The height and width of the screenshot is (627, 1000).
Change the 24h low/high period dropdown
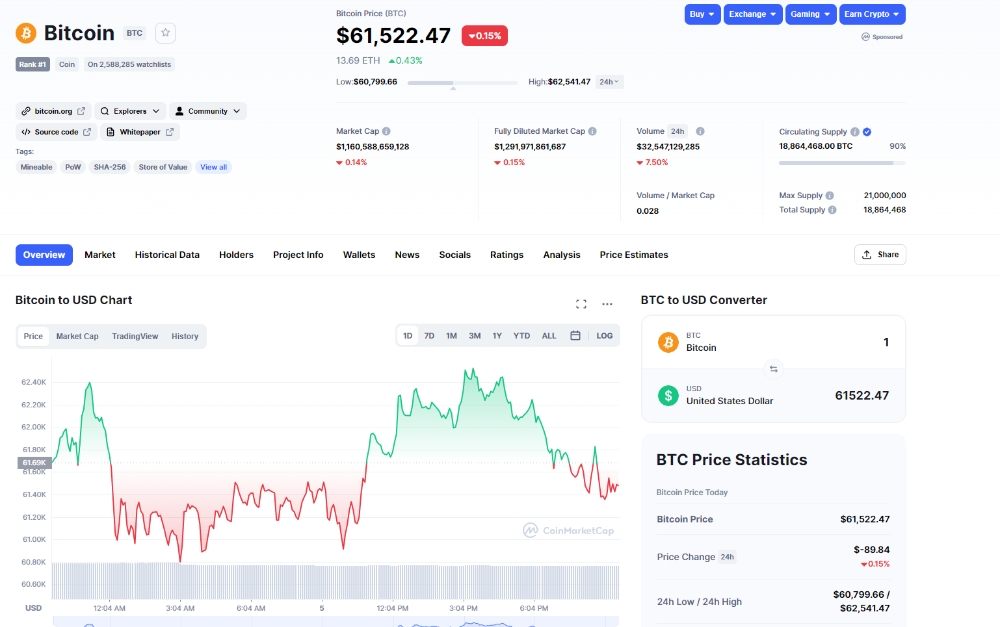coord(609,82)
